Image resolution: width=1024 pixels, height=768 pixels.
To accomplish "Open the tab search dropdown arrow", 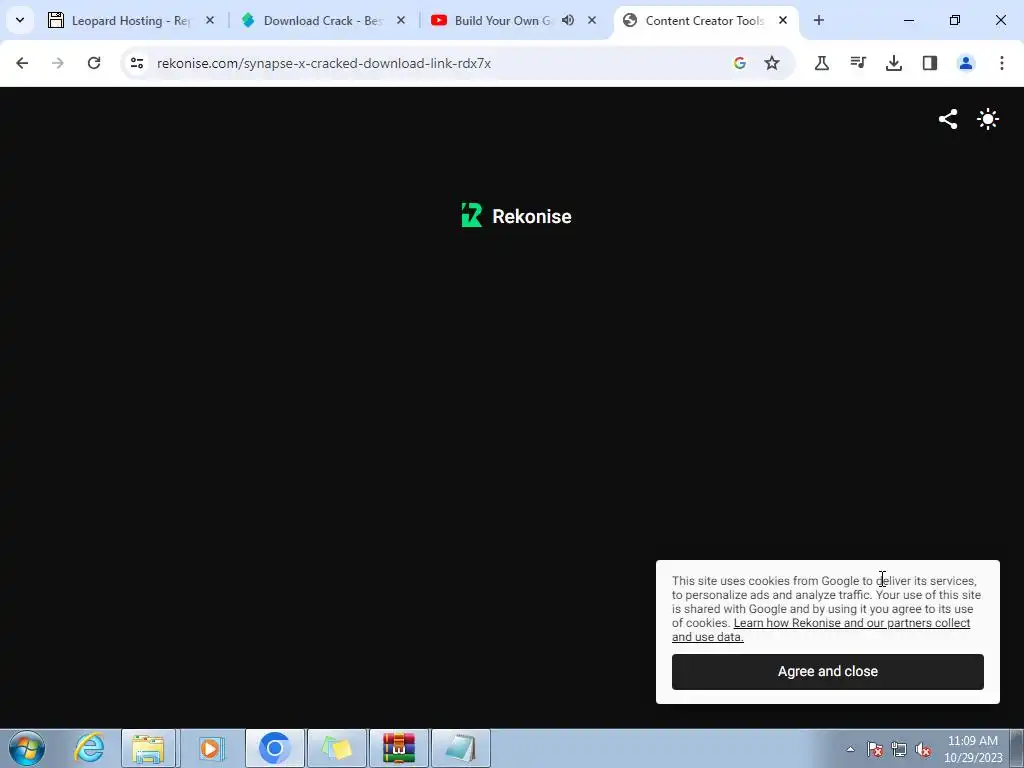I will tap(20, 20).
